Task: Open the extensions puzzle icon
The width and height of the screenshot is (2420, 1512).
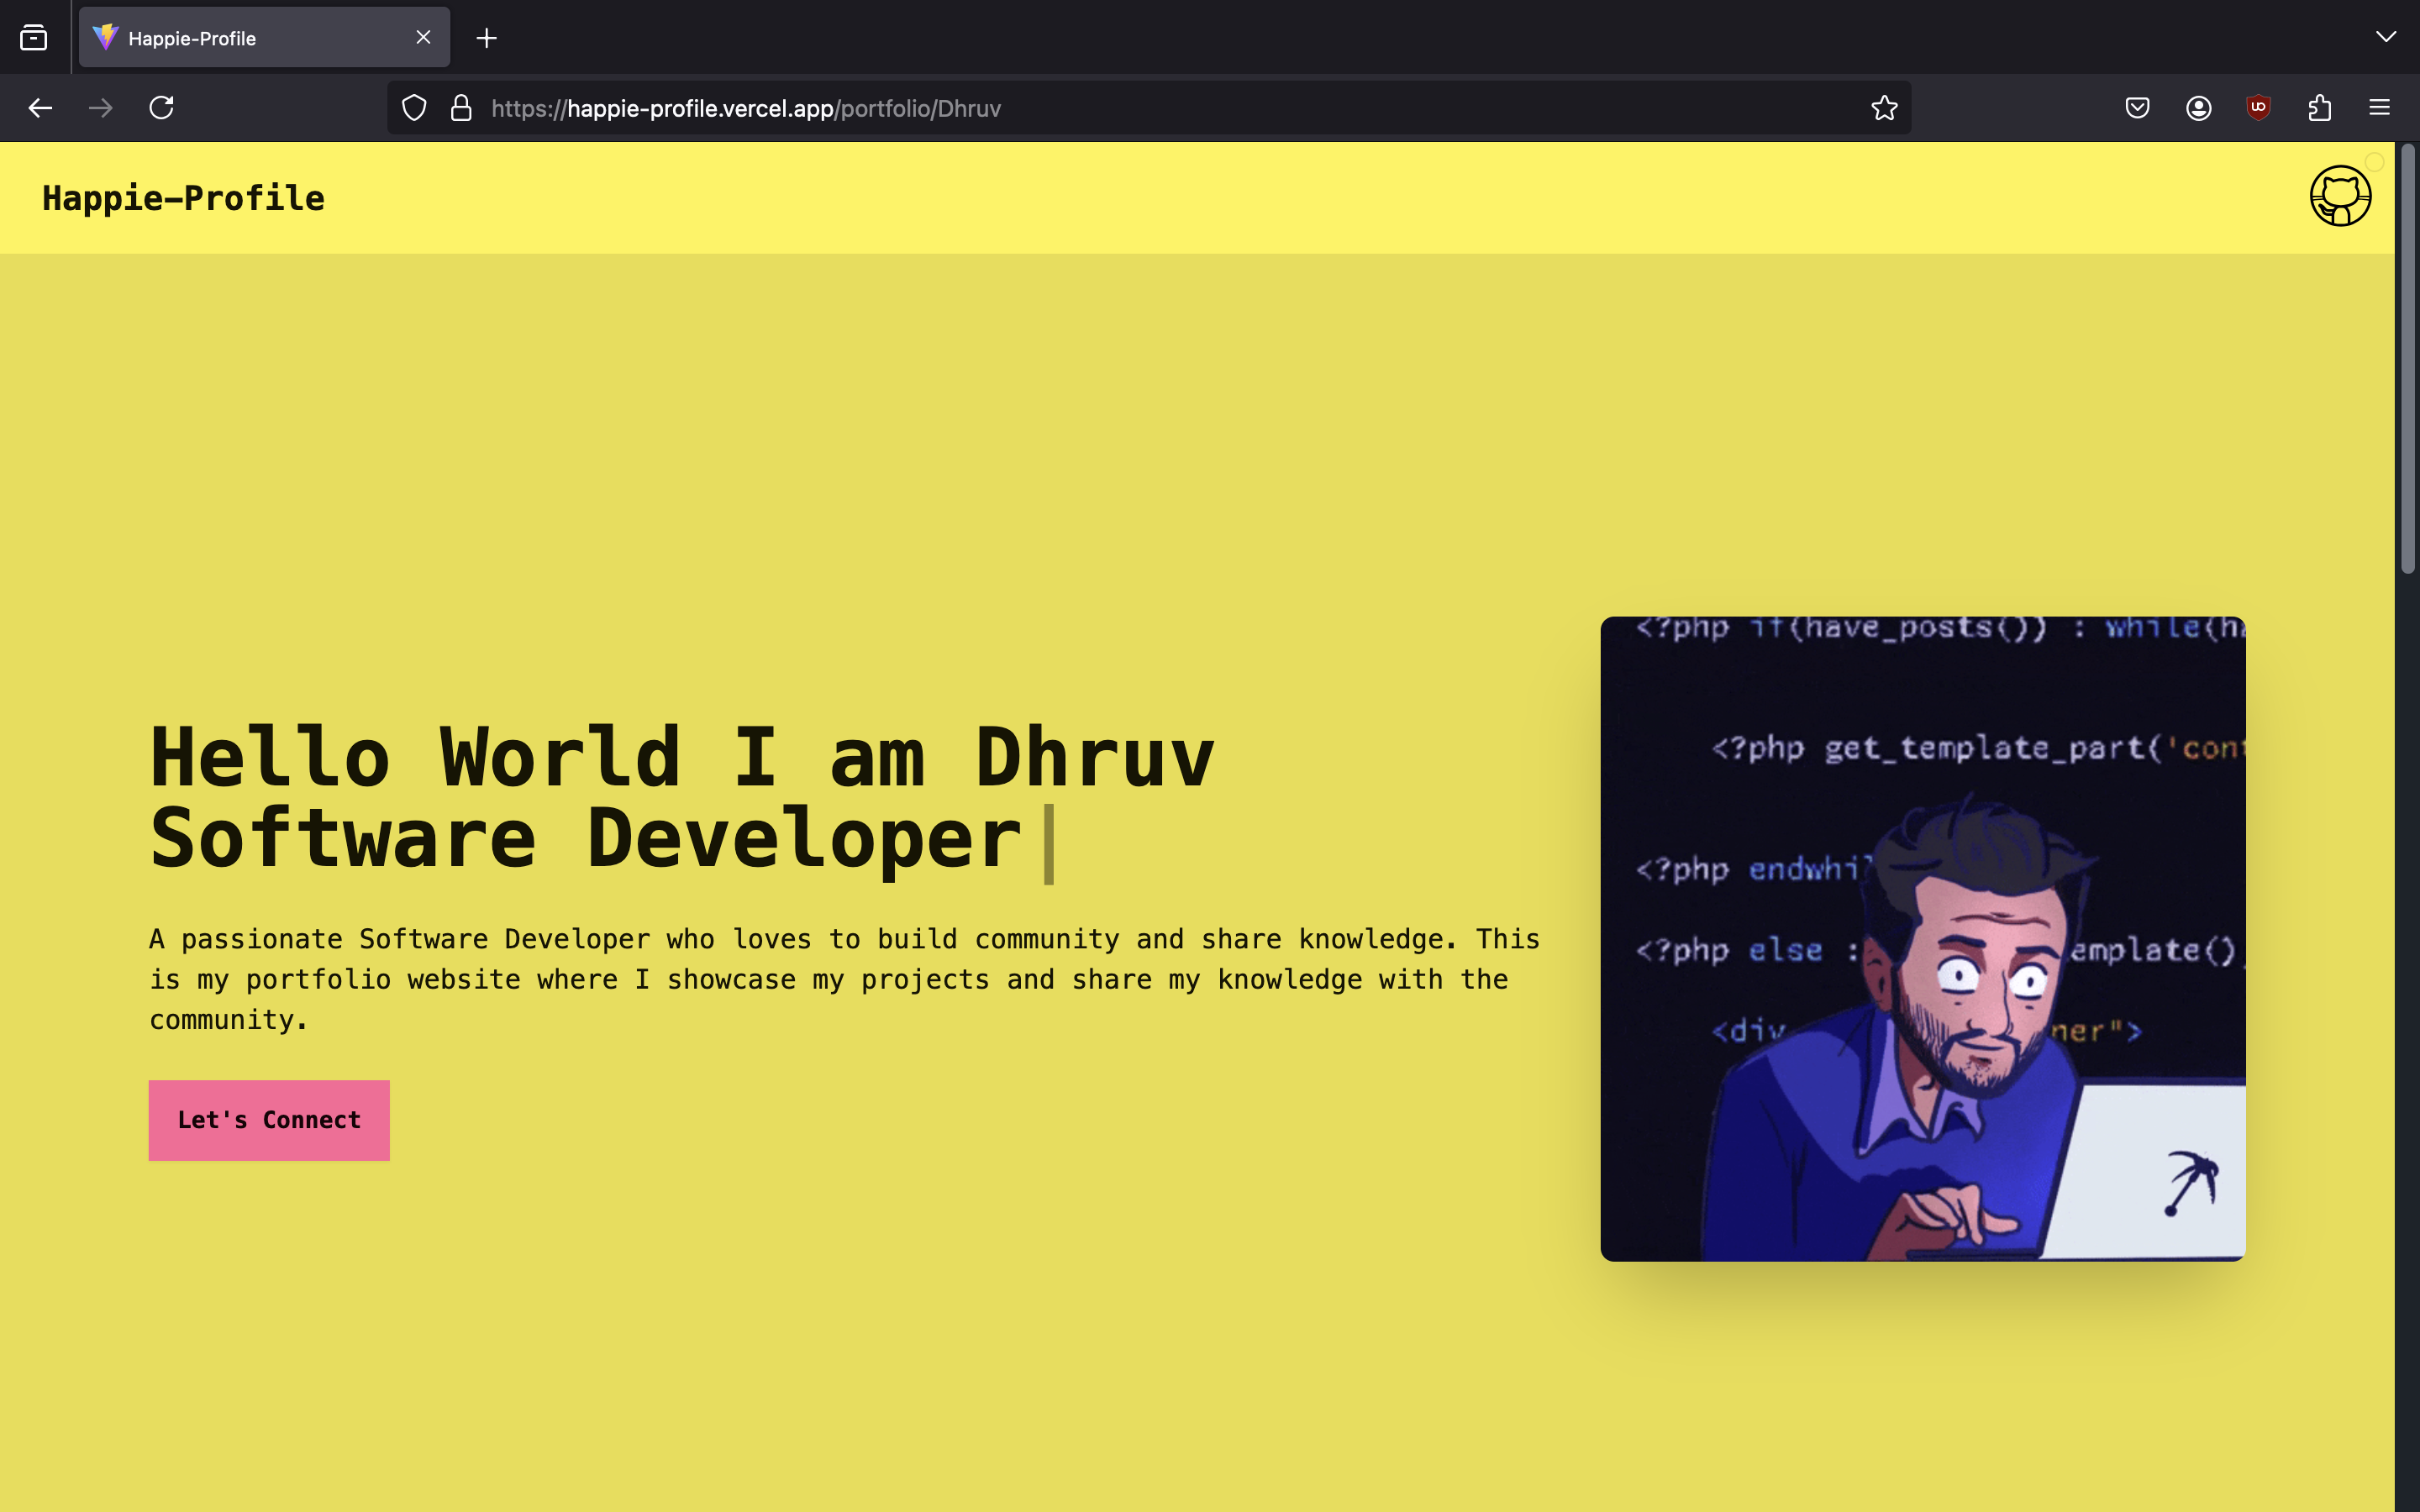Action: click(x=2319, y=108)
